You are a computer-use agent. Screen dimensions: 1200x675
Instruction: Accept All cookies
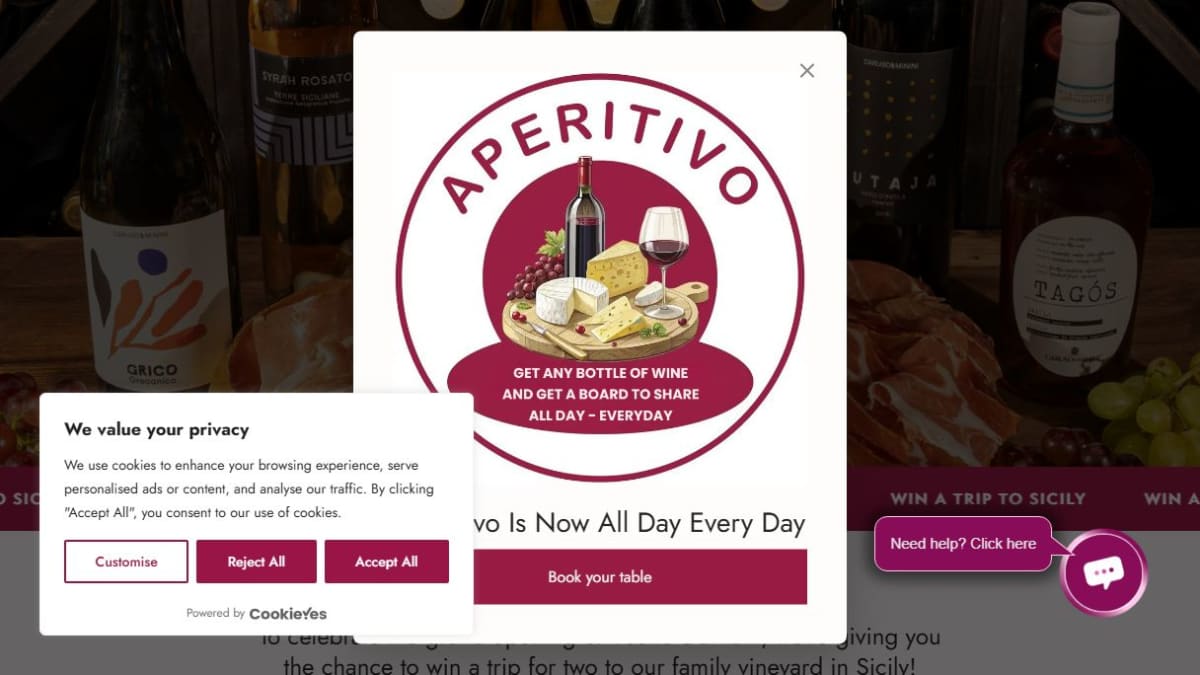(x=386, y=562)
